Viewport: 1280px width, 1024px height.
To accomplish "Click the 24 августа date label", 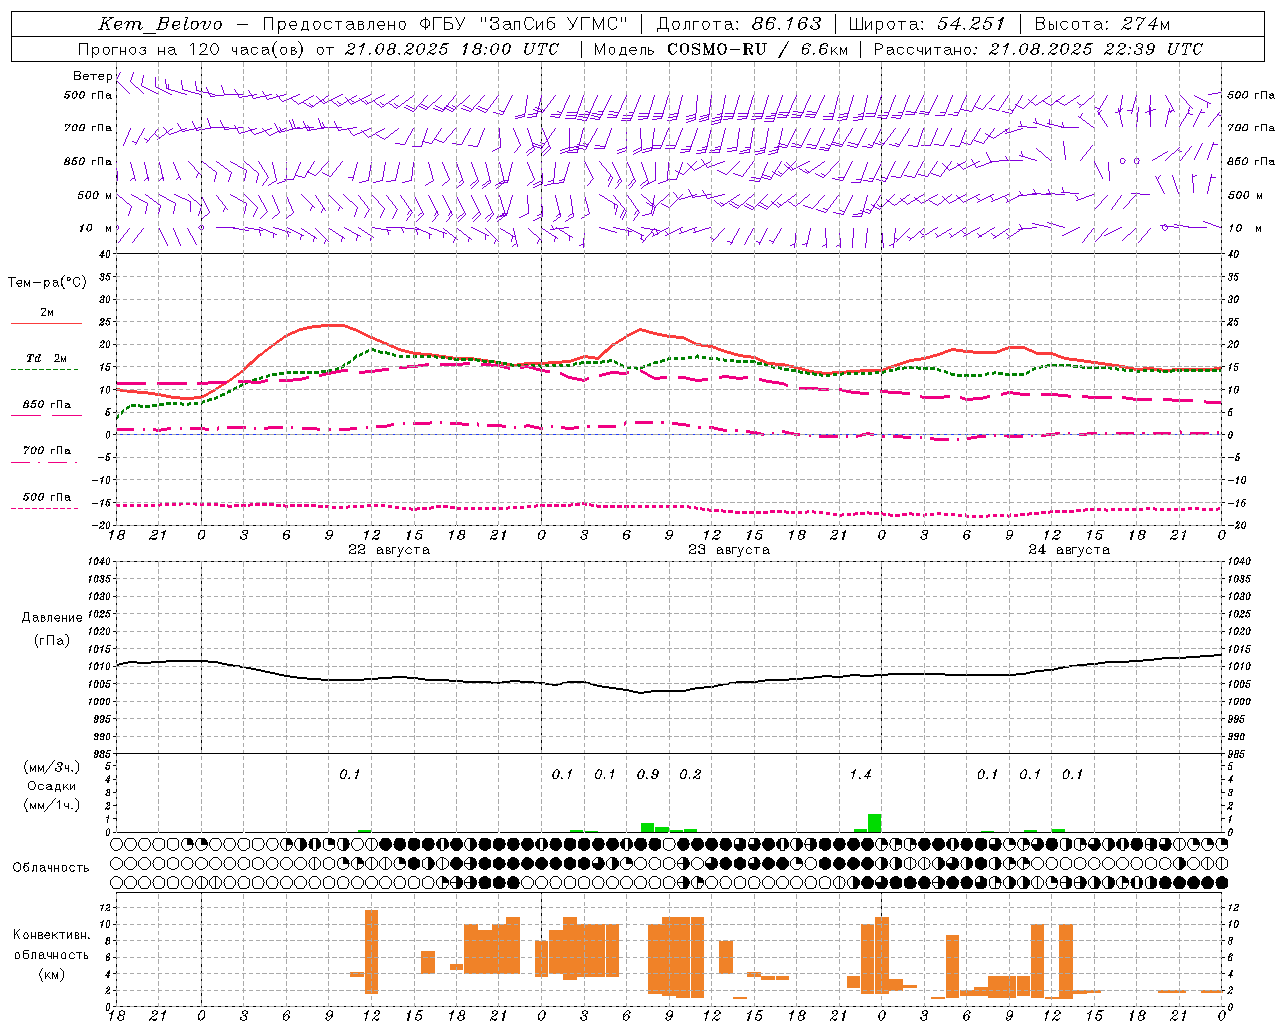I will pyautogui.click(x=1069, y=550).
